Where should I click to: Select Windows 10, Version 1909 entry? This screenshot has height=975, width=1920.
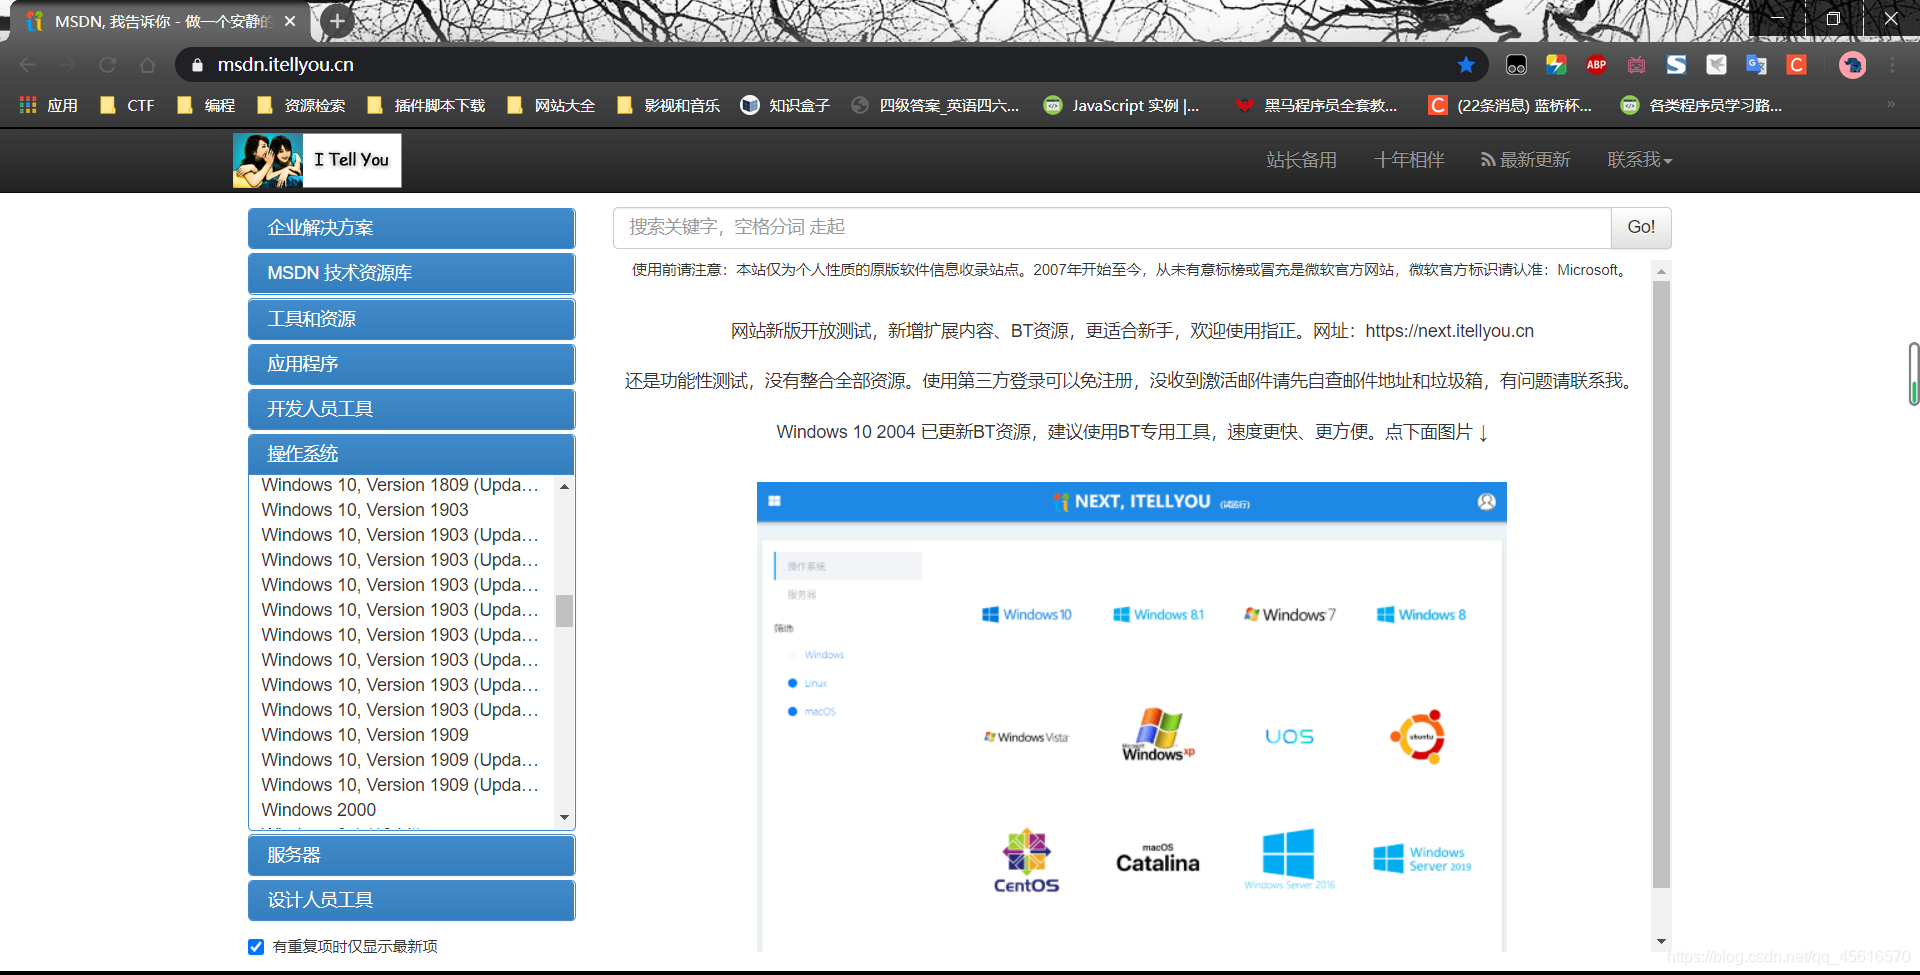point(365,735)
